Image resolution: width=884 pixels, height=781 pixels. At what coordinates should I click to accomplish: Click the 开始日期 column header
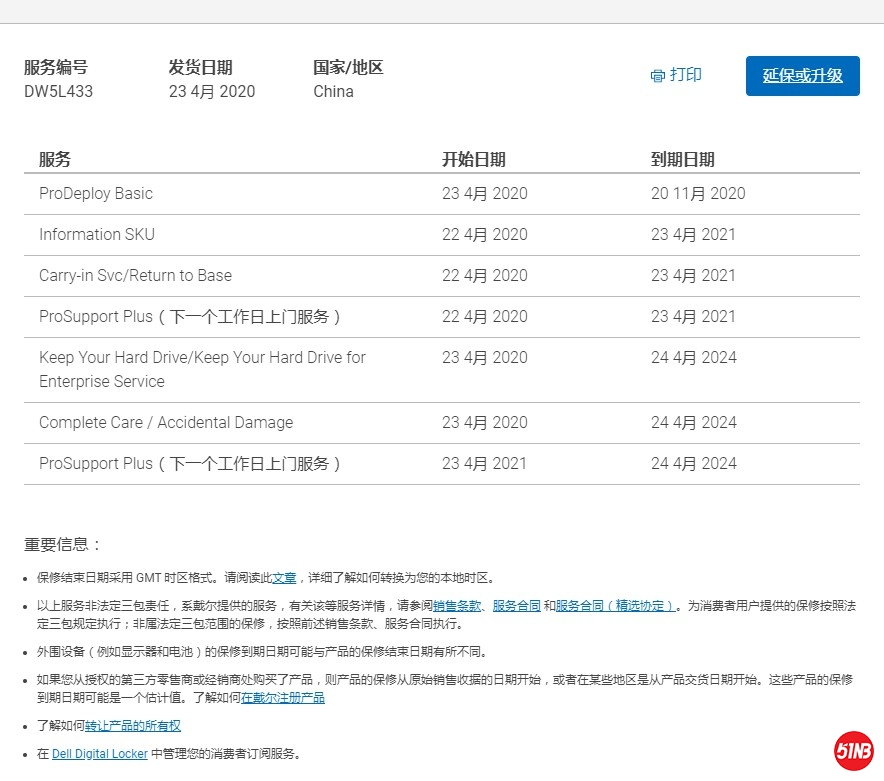[x=474, y=160]
